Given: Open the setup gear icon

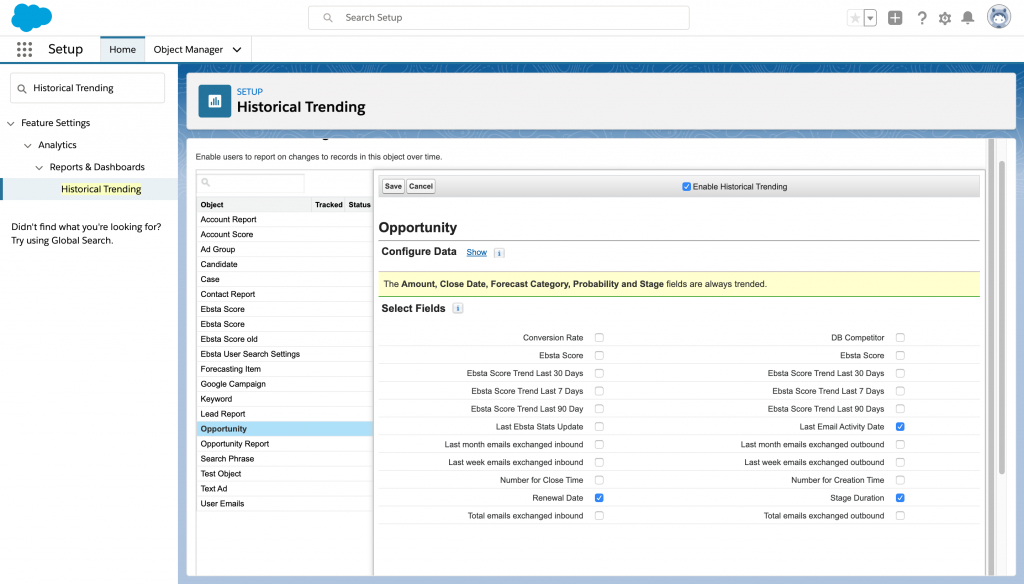Looking at the screenshot, I should pos(945,18).
